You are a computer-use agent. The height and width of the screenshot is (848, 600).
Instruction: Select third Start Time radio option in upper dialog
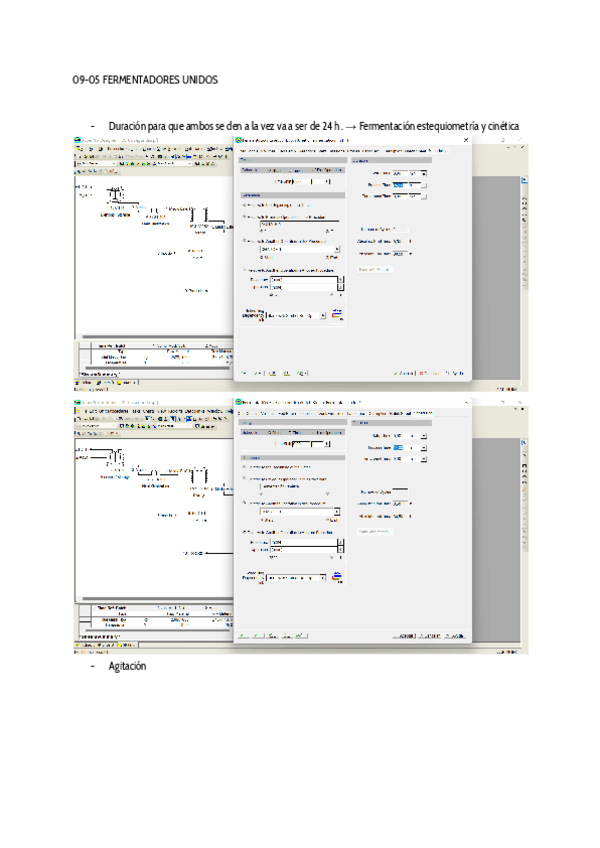pyautogui.click(x=244, y=241)
